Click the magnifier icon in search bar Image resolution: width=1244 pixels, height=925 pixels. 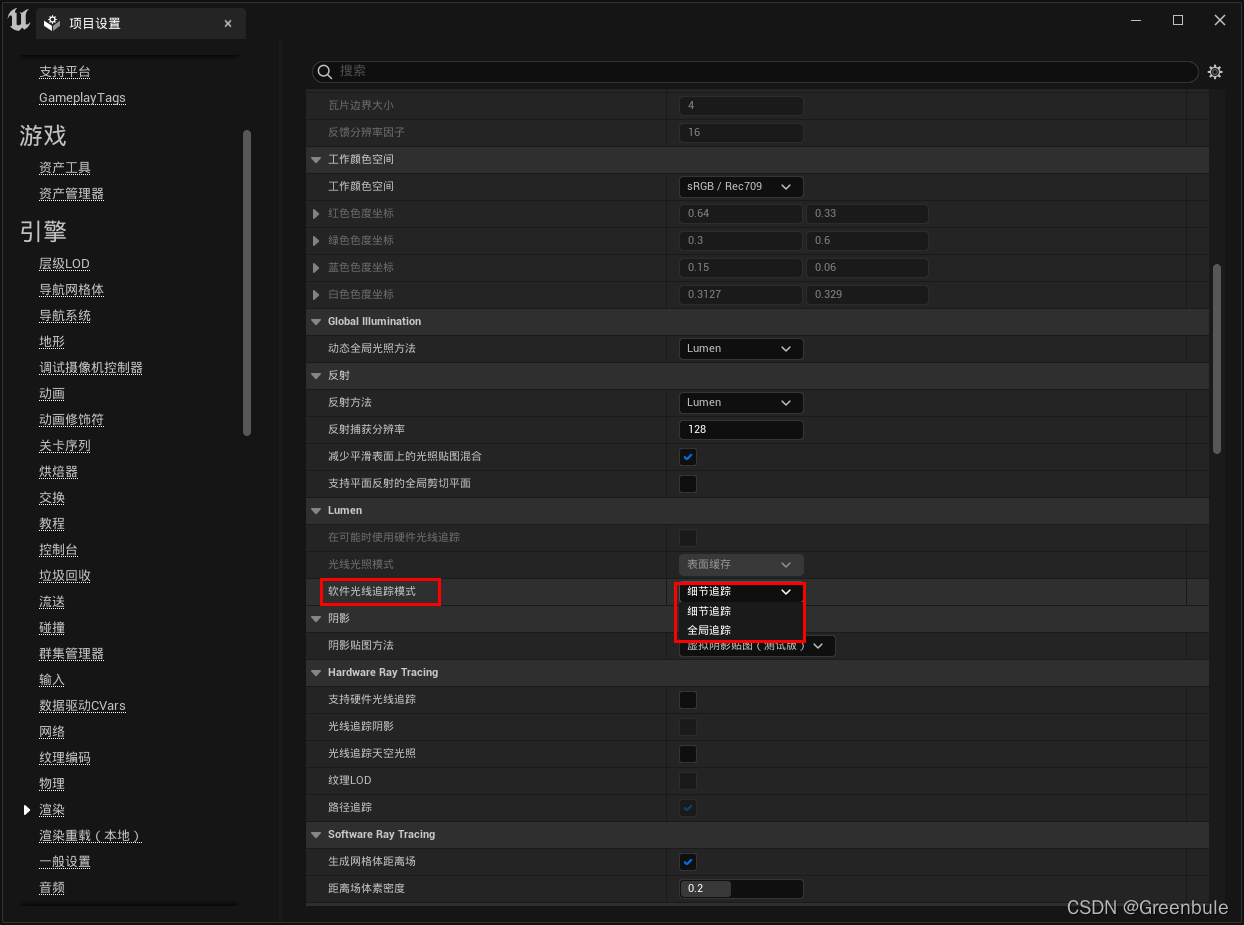point(324,72)
